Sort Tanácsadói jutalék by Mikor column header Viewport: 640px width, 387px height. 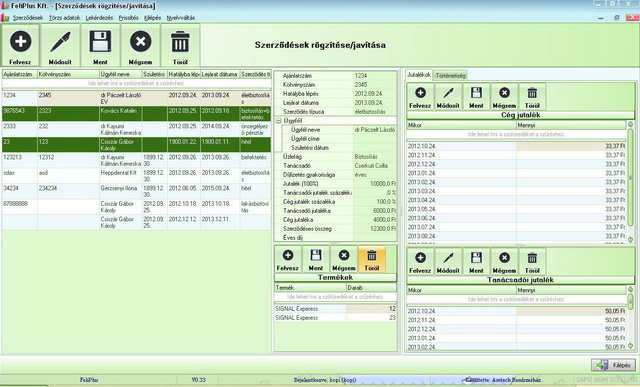click(461, 290)
